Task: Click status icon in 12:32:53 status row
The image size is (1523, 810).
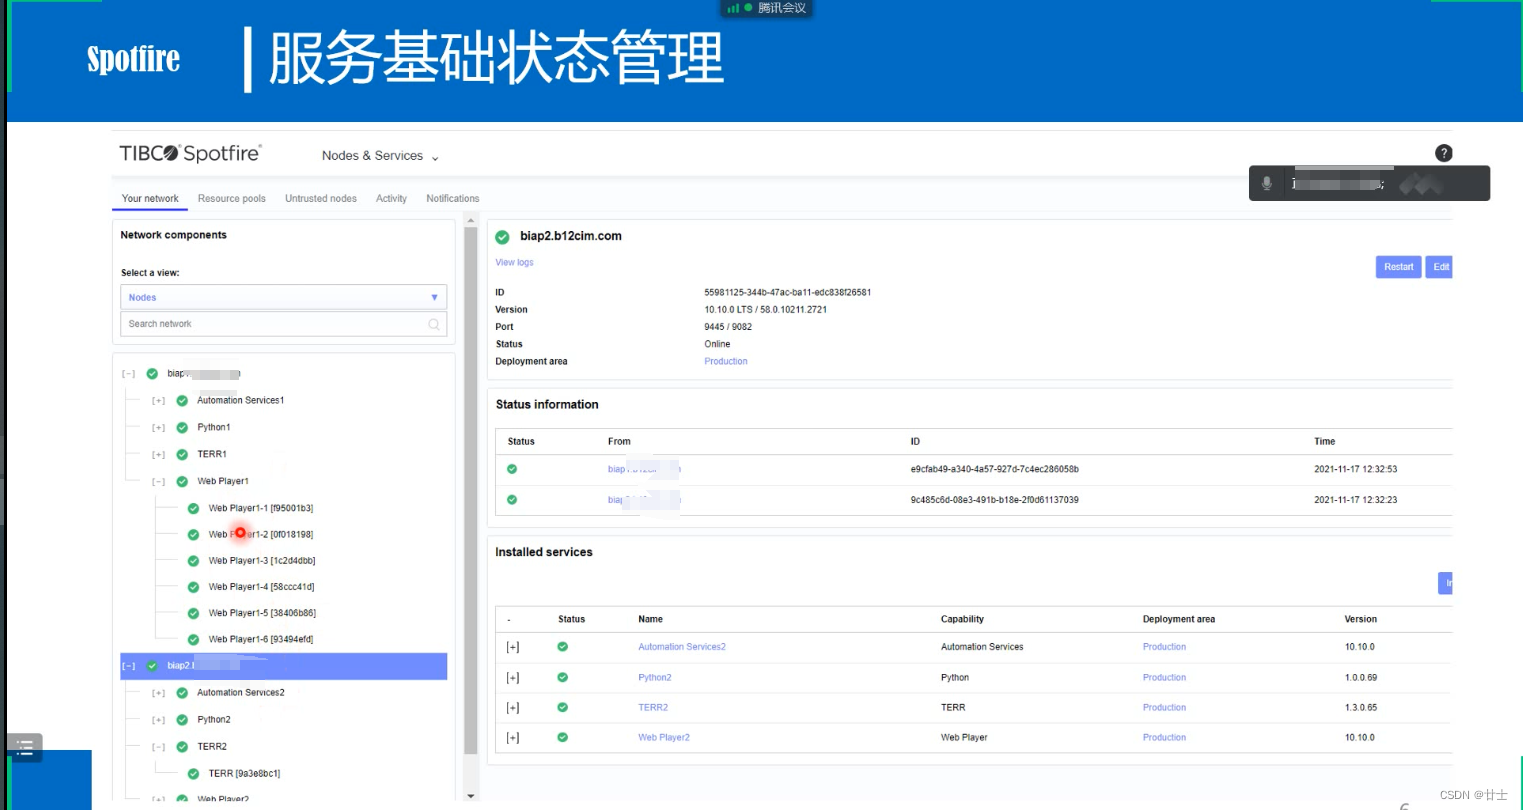Action: (512, 469)
